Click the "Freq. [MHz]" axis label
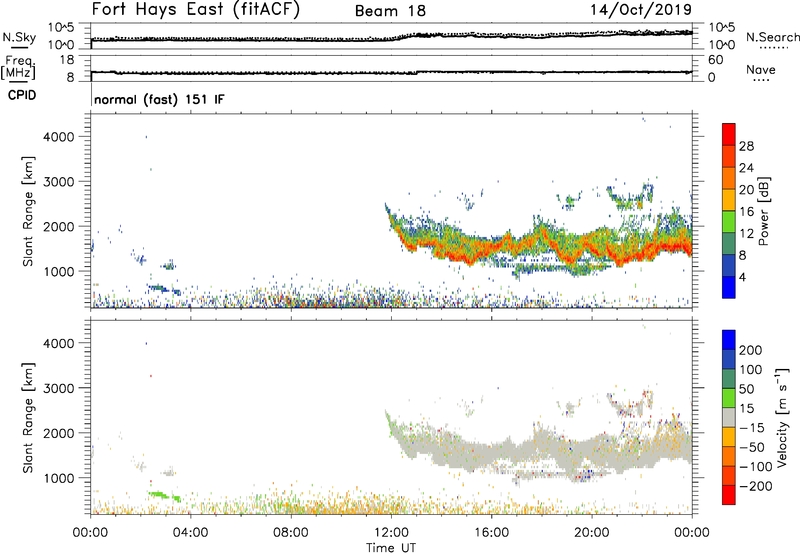This screenshot has height=554, width=800. pyautogui.click(x=19, y=67)
